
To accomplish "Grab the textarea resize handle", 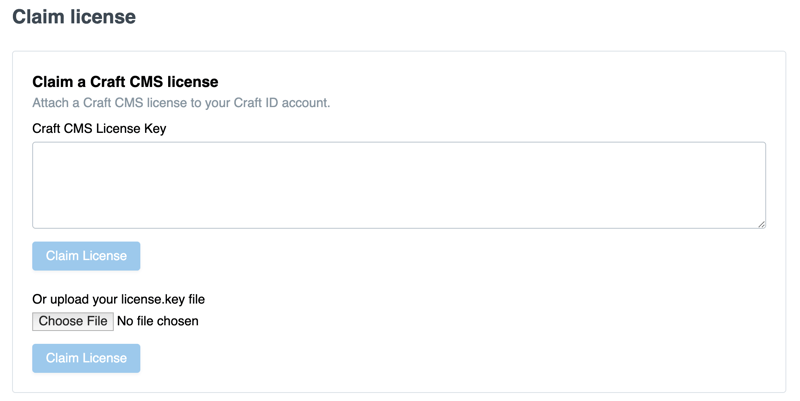I will [x=761, y=224].
